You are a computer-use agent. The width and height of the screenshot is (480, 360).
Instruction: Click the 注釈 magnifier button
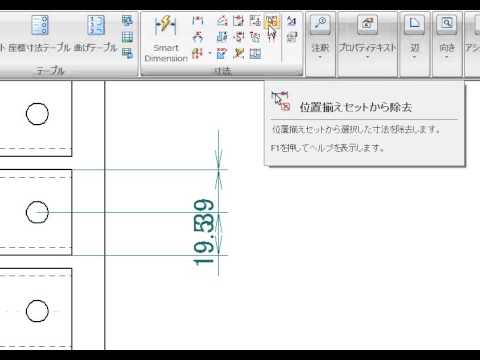click(x=320, y=24)
